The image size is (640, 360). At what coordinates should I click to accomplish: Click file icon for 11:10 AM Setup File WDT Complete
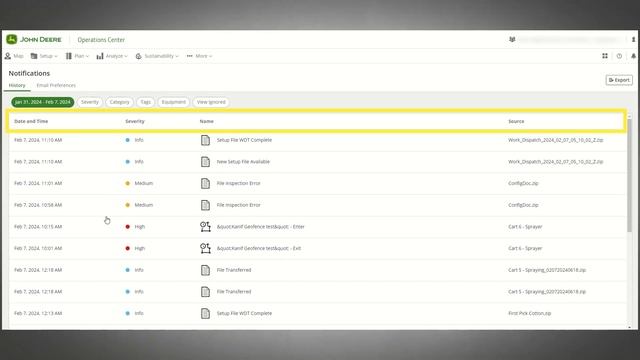tap(205, 140)
